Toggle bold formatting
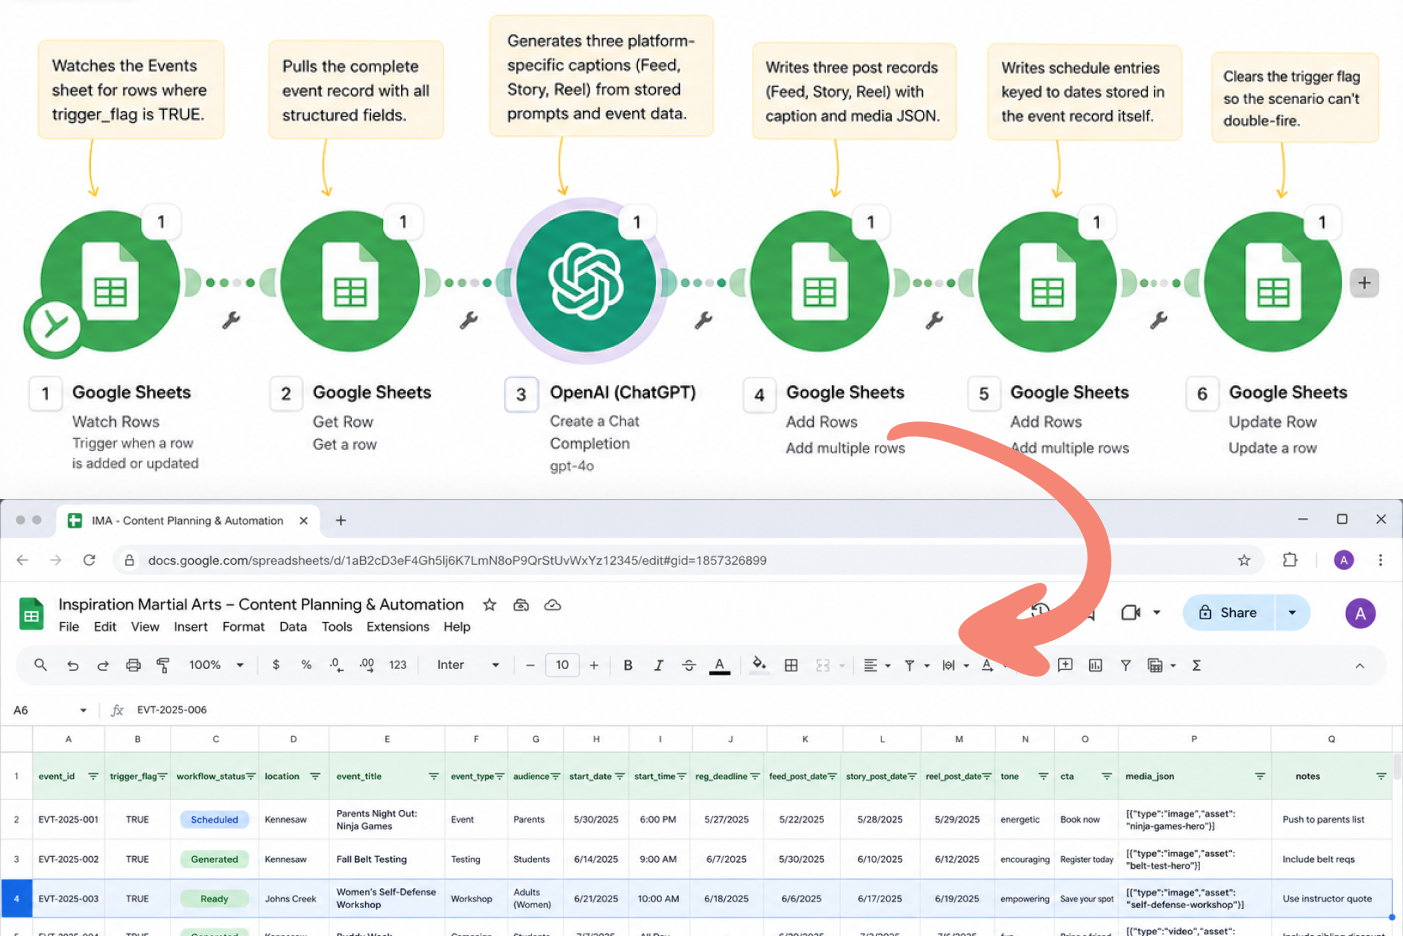1403x936 pixels. (628, 665)
